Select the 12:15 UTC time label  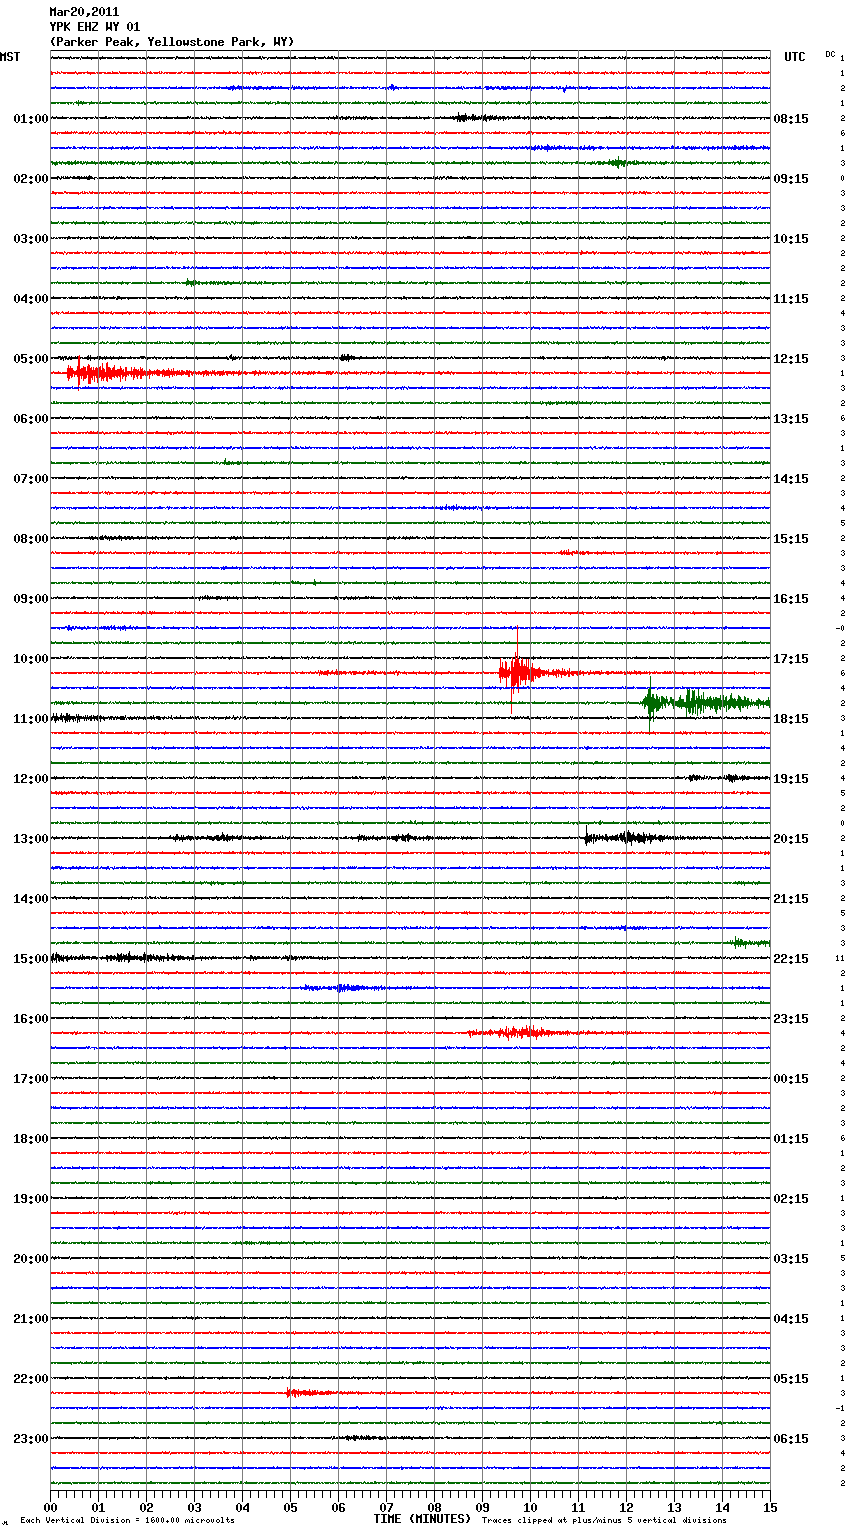tap(791, 359)
